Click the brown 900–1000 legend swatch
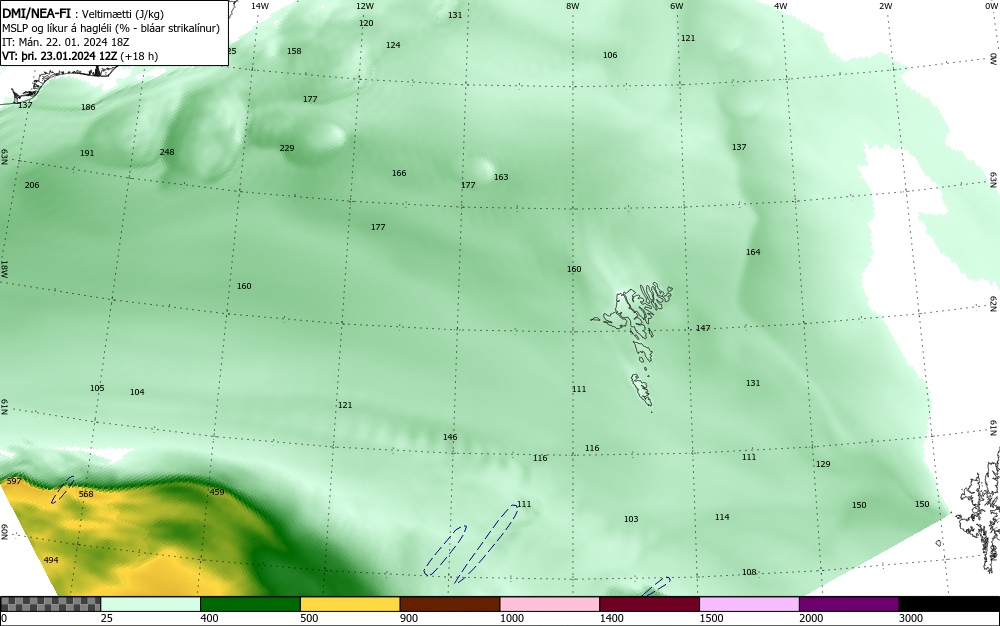Viewport: 1000px width, 626px height. pos(450,604)
